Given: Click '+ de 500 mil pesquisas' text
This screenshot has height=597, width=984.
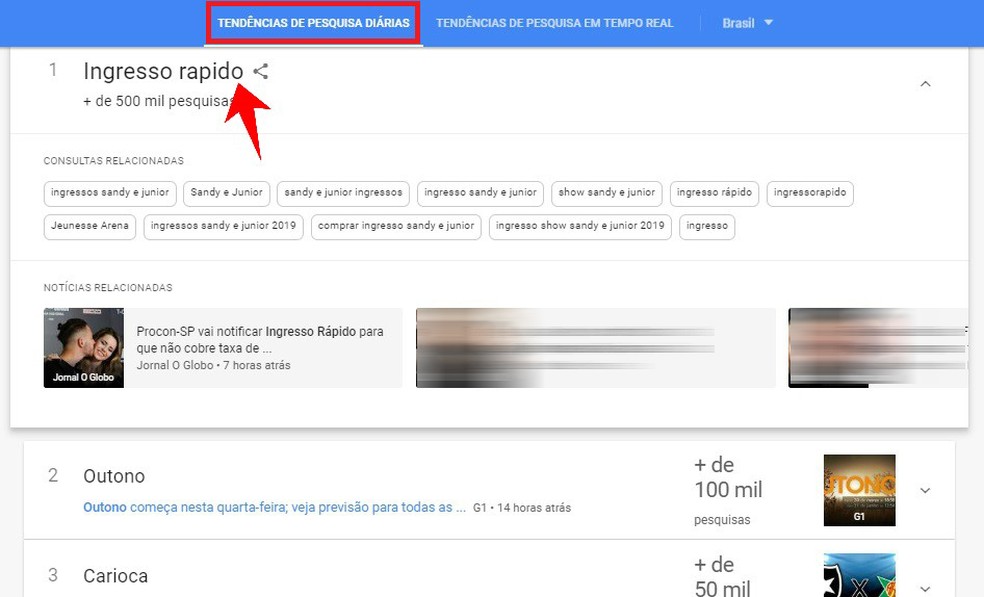Looking at the screenshot, I should click(159, 101).
